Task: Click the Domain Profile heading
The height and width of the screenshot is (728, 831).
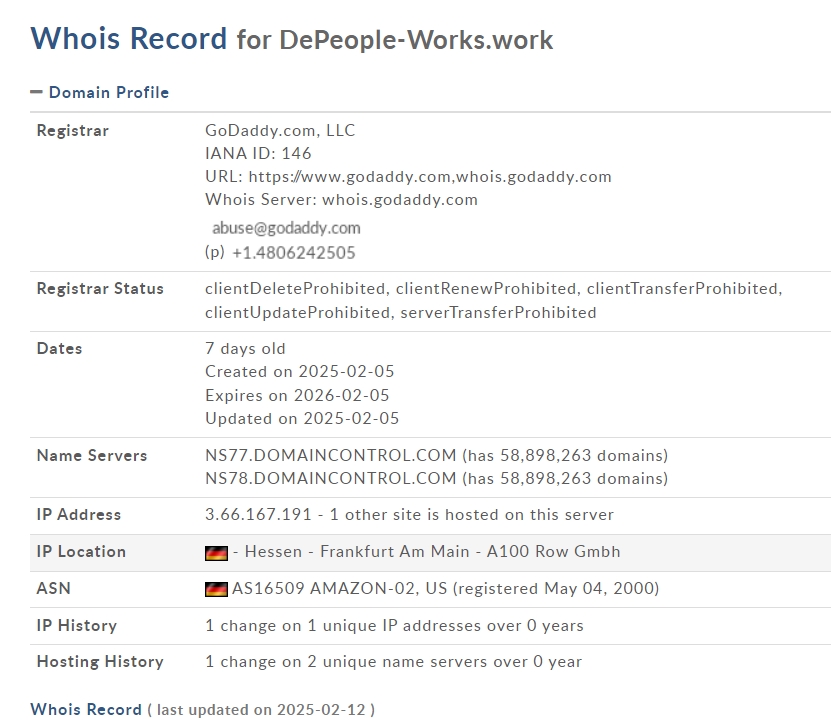Action: [x=109, y=92]
